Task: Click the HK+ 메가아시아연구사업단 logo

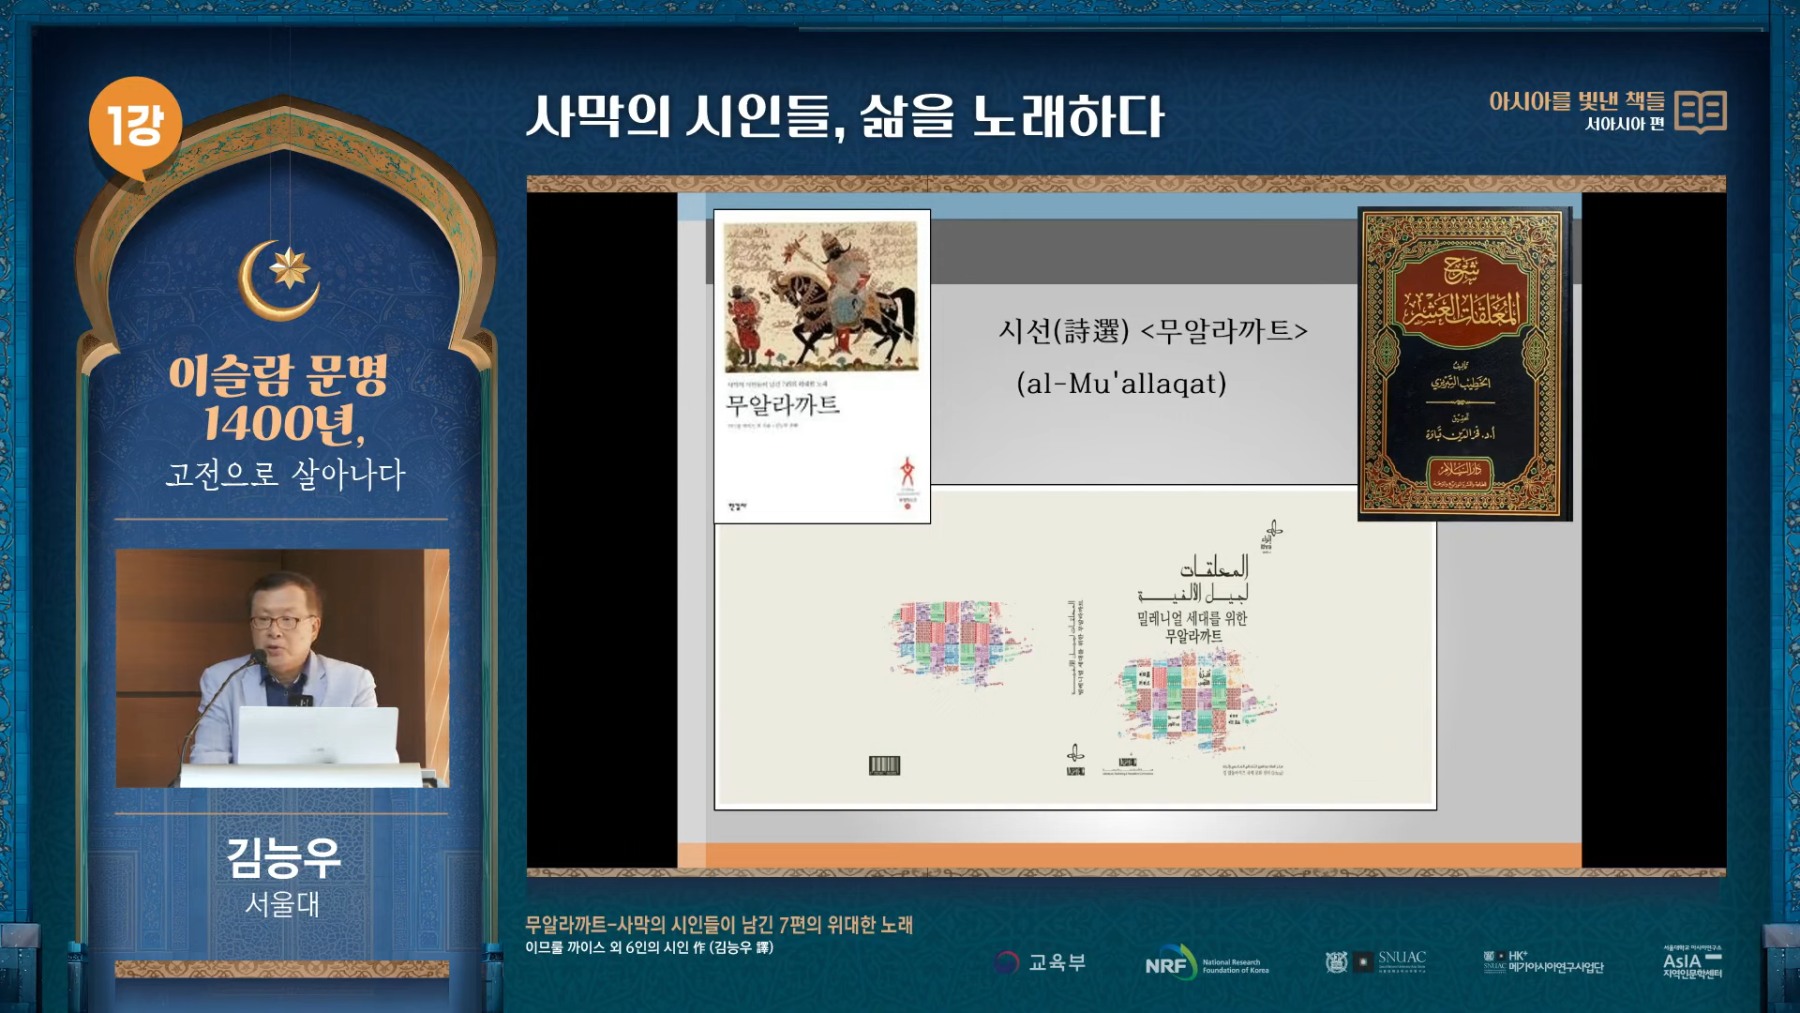Action: point(1543,962)
